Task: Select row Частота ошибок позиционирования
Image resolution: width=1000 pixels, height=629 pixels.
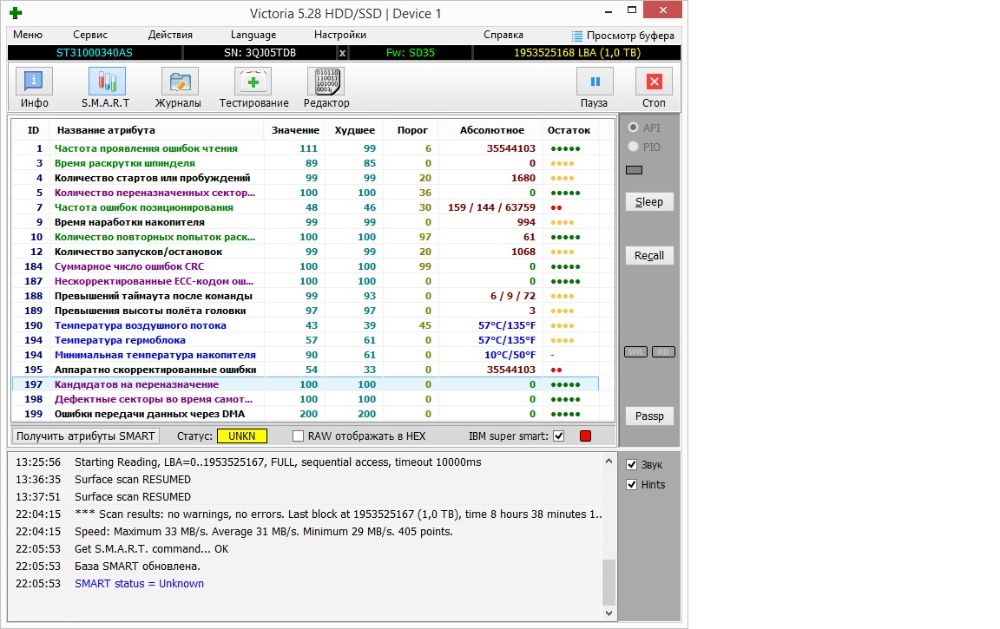Action: [x=305, y=207]
